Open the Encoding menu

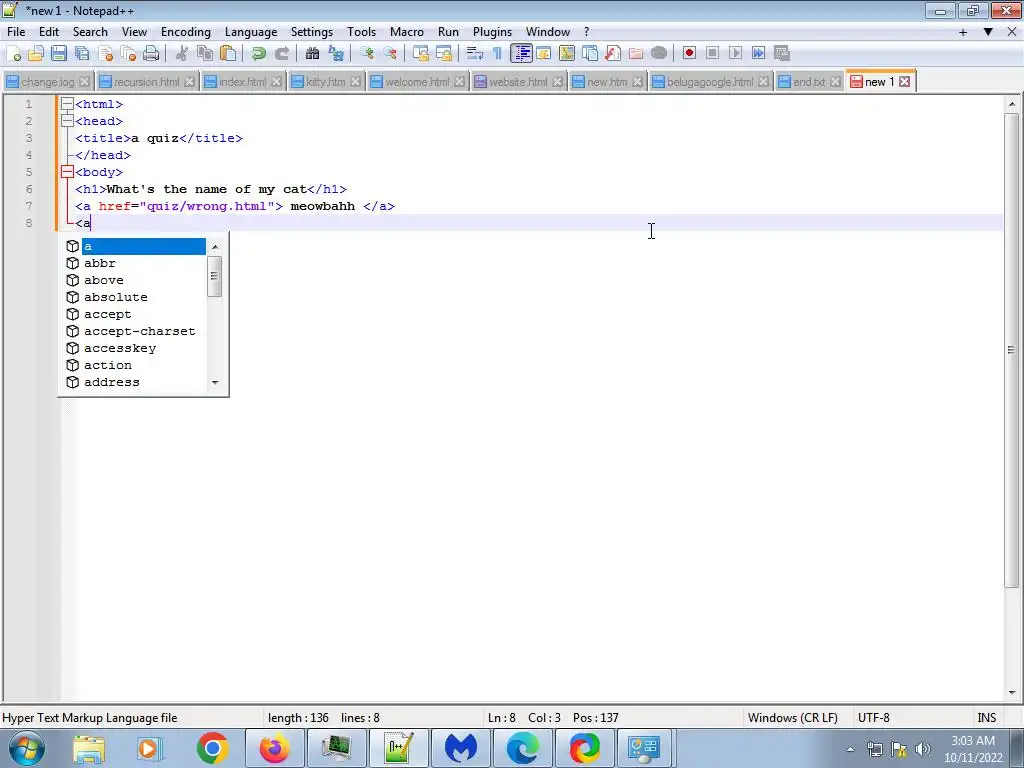click(x=185, y=32)
